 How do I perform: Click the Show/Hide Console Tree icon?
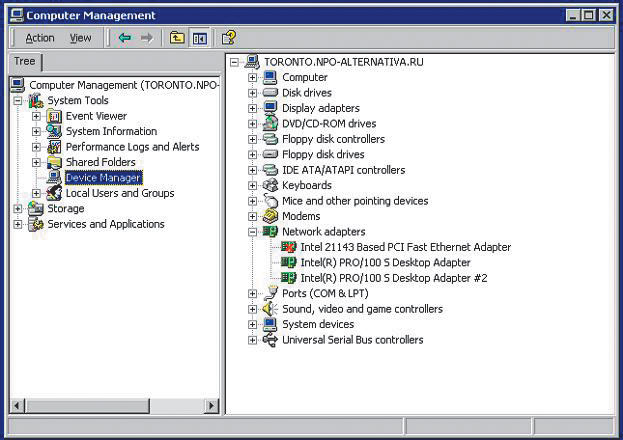[199, 38]
